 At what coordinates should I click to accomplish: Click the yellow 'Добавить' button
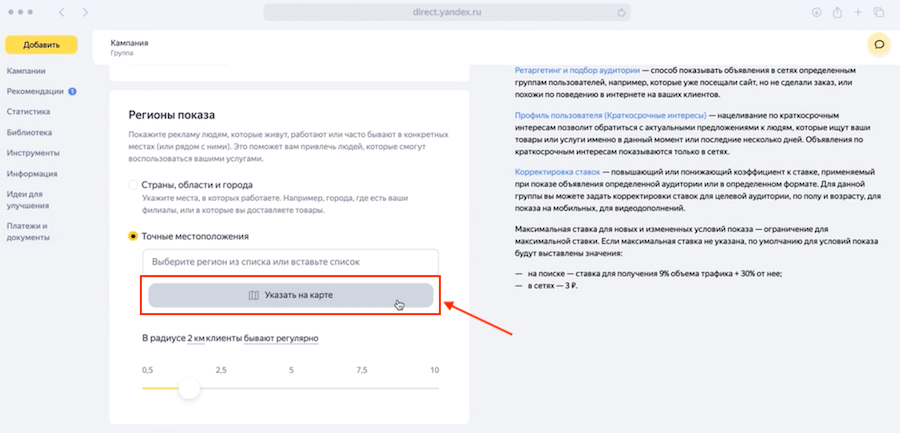coord(40,45)
